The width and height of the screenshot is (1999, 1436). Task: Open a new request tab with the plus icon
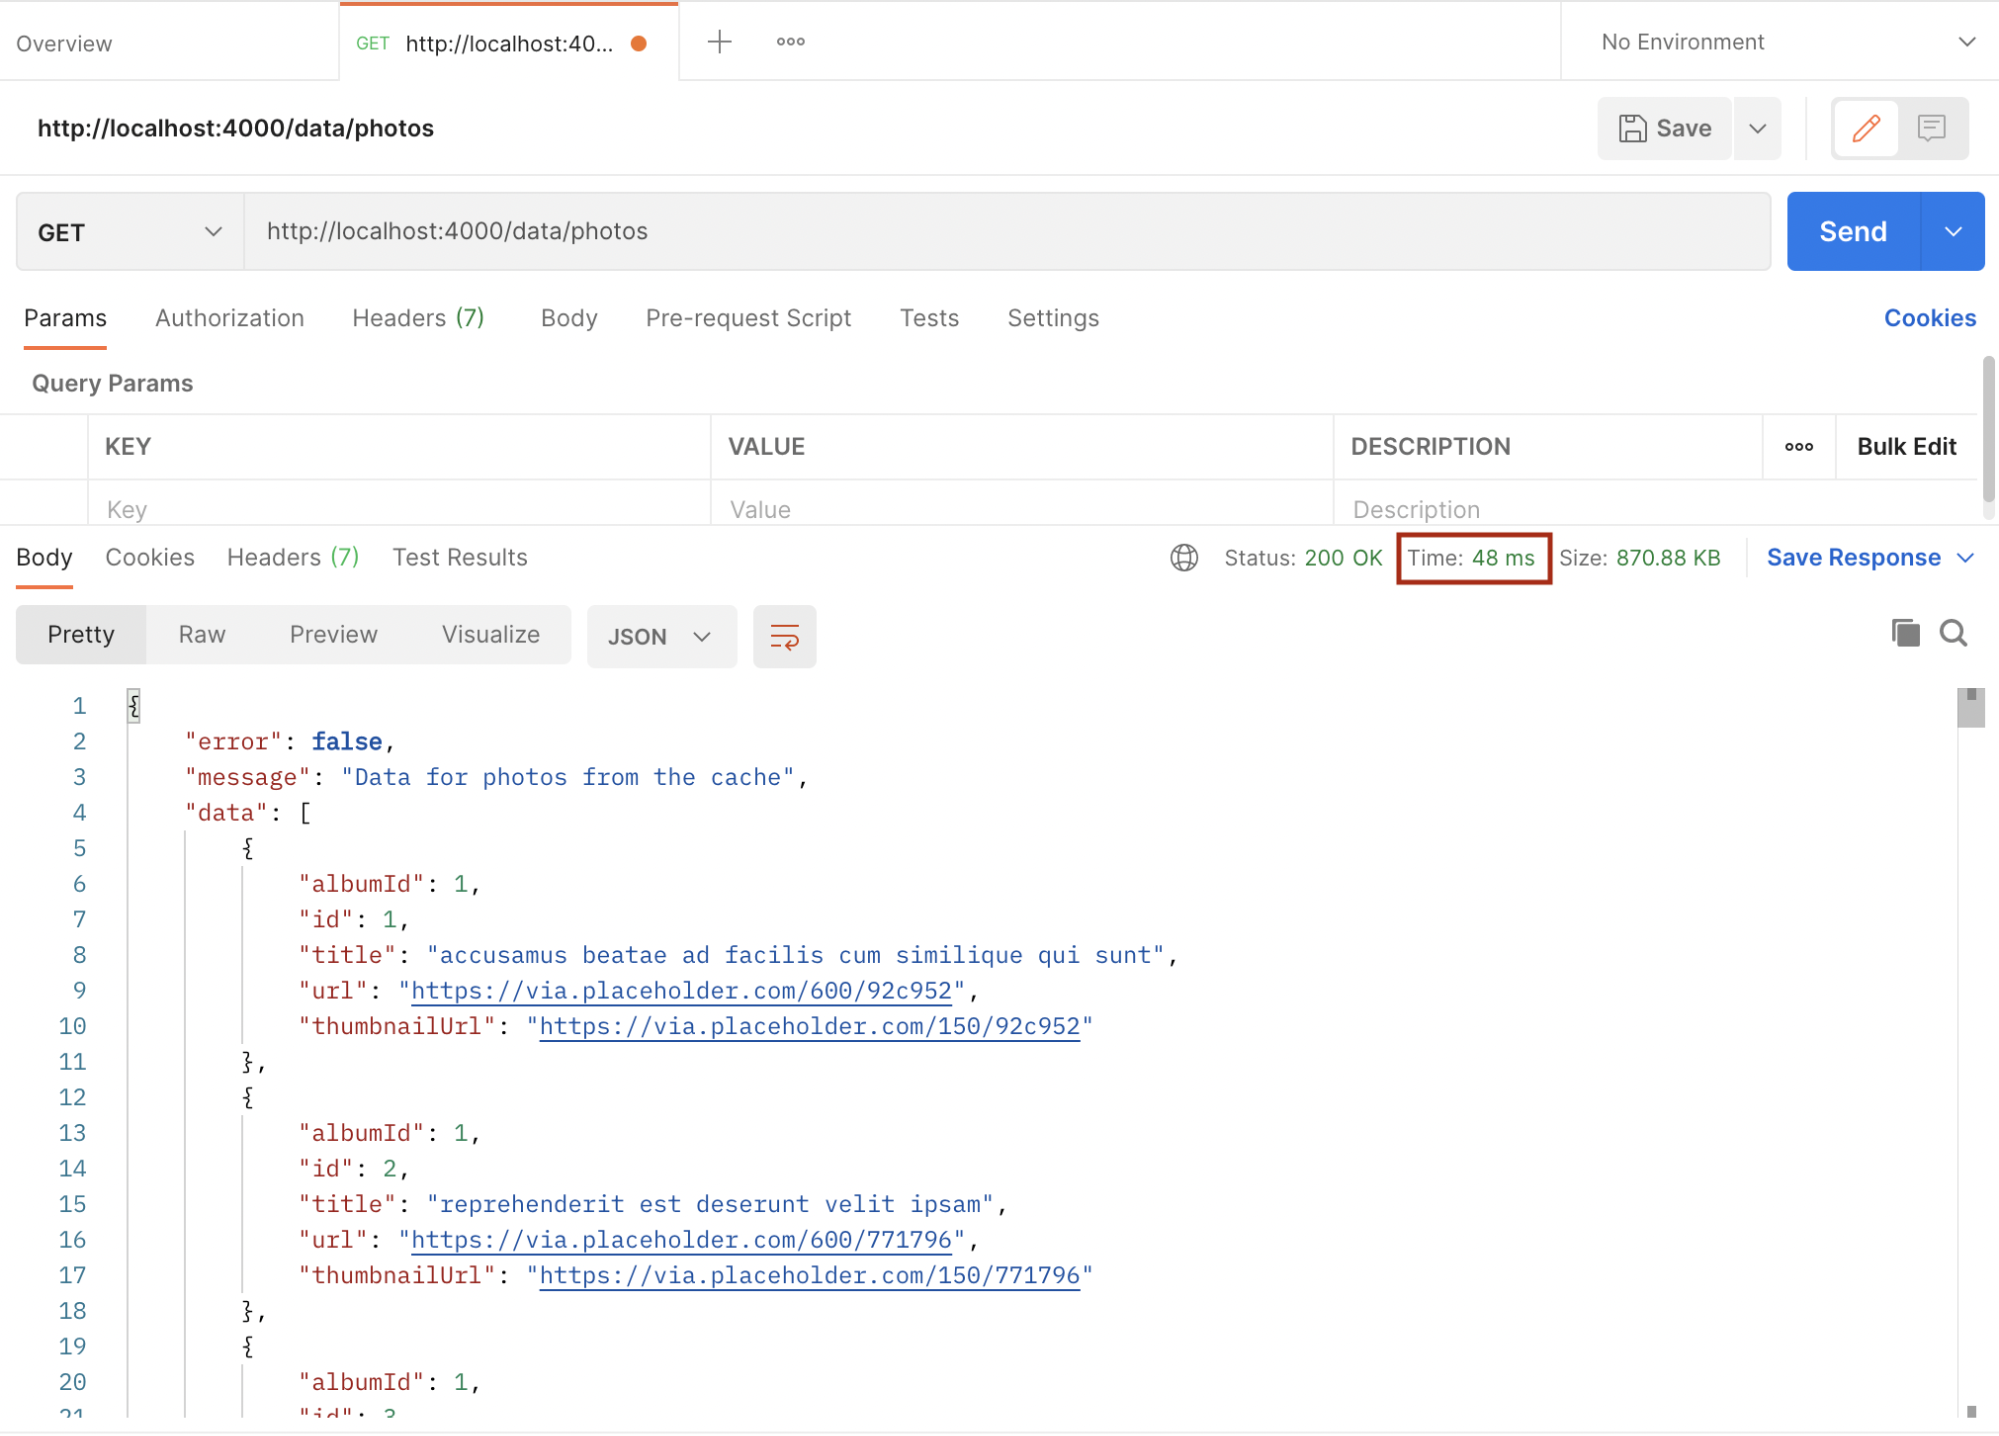pyautogui.click(x=718, y=41)
